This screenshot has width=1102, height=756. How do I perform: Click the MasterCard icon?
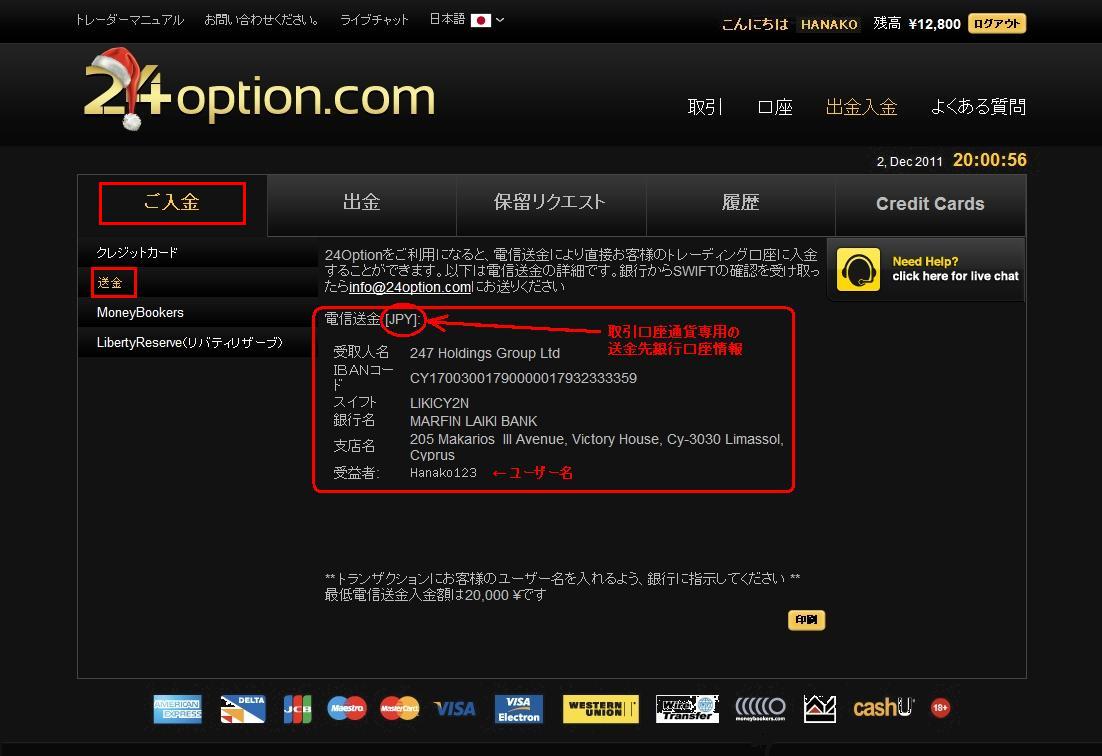[399, 708]
